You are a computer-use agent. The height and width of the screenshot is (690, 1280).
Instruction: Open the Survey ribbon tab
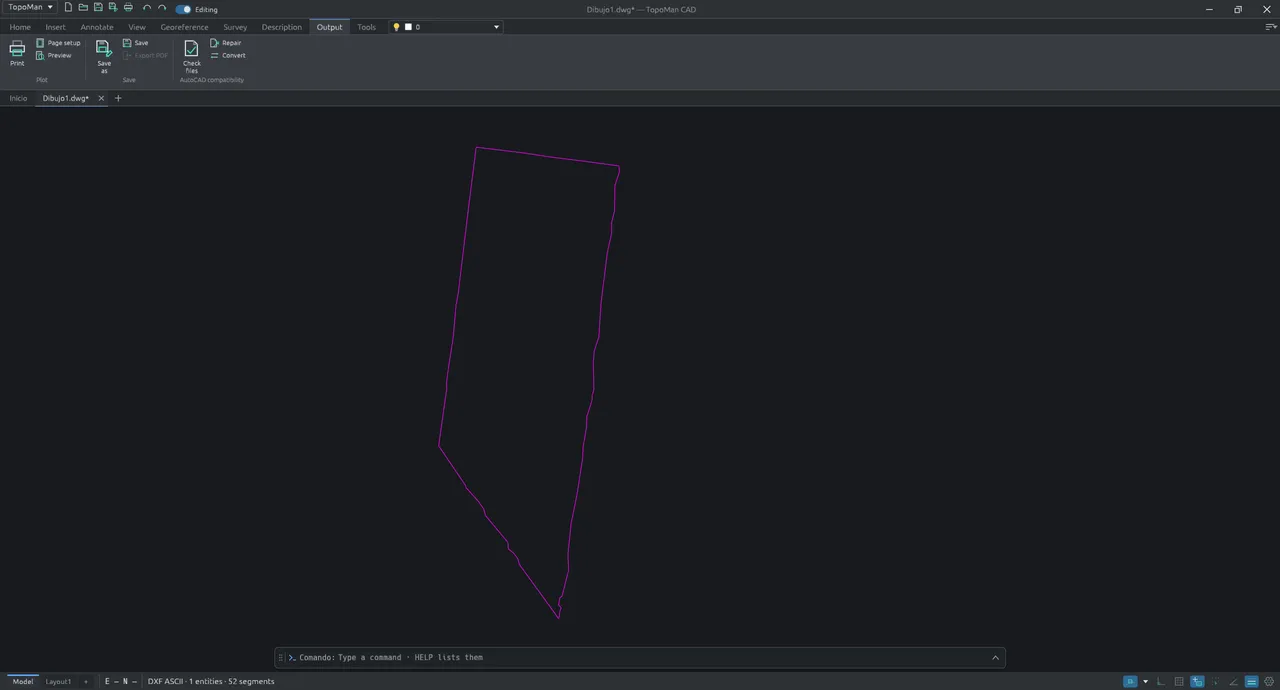tap(235, 27)
